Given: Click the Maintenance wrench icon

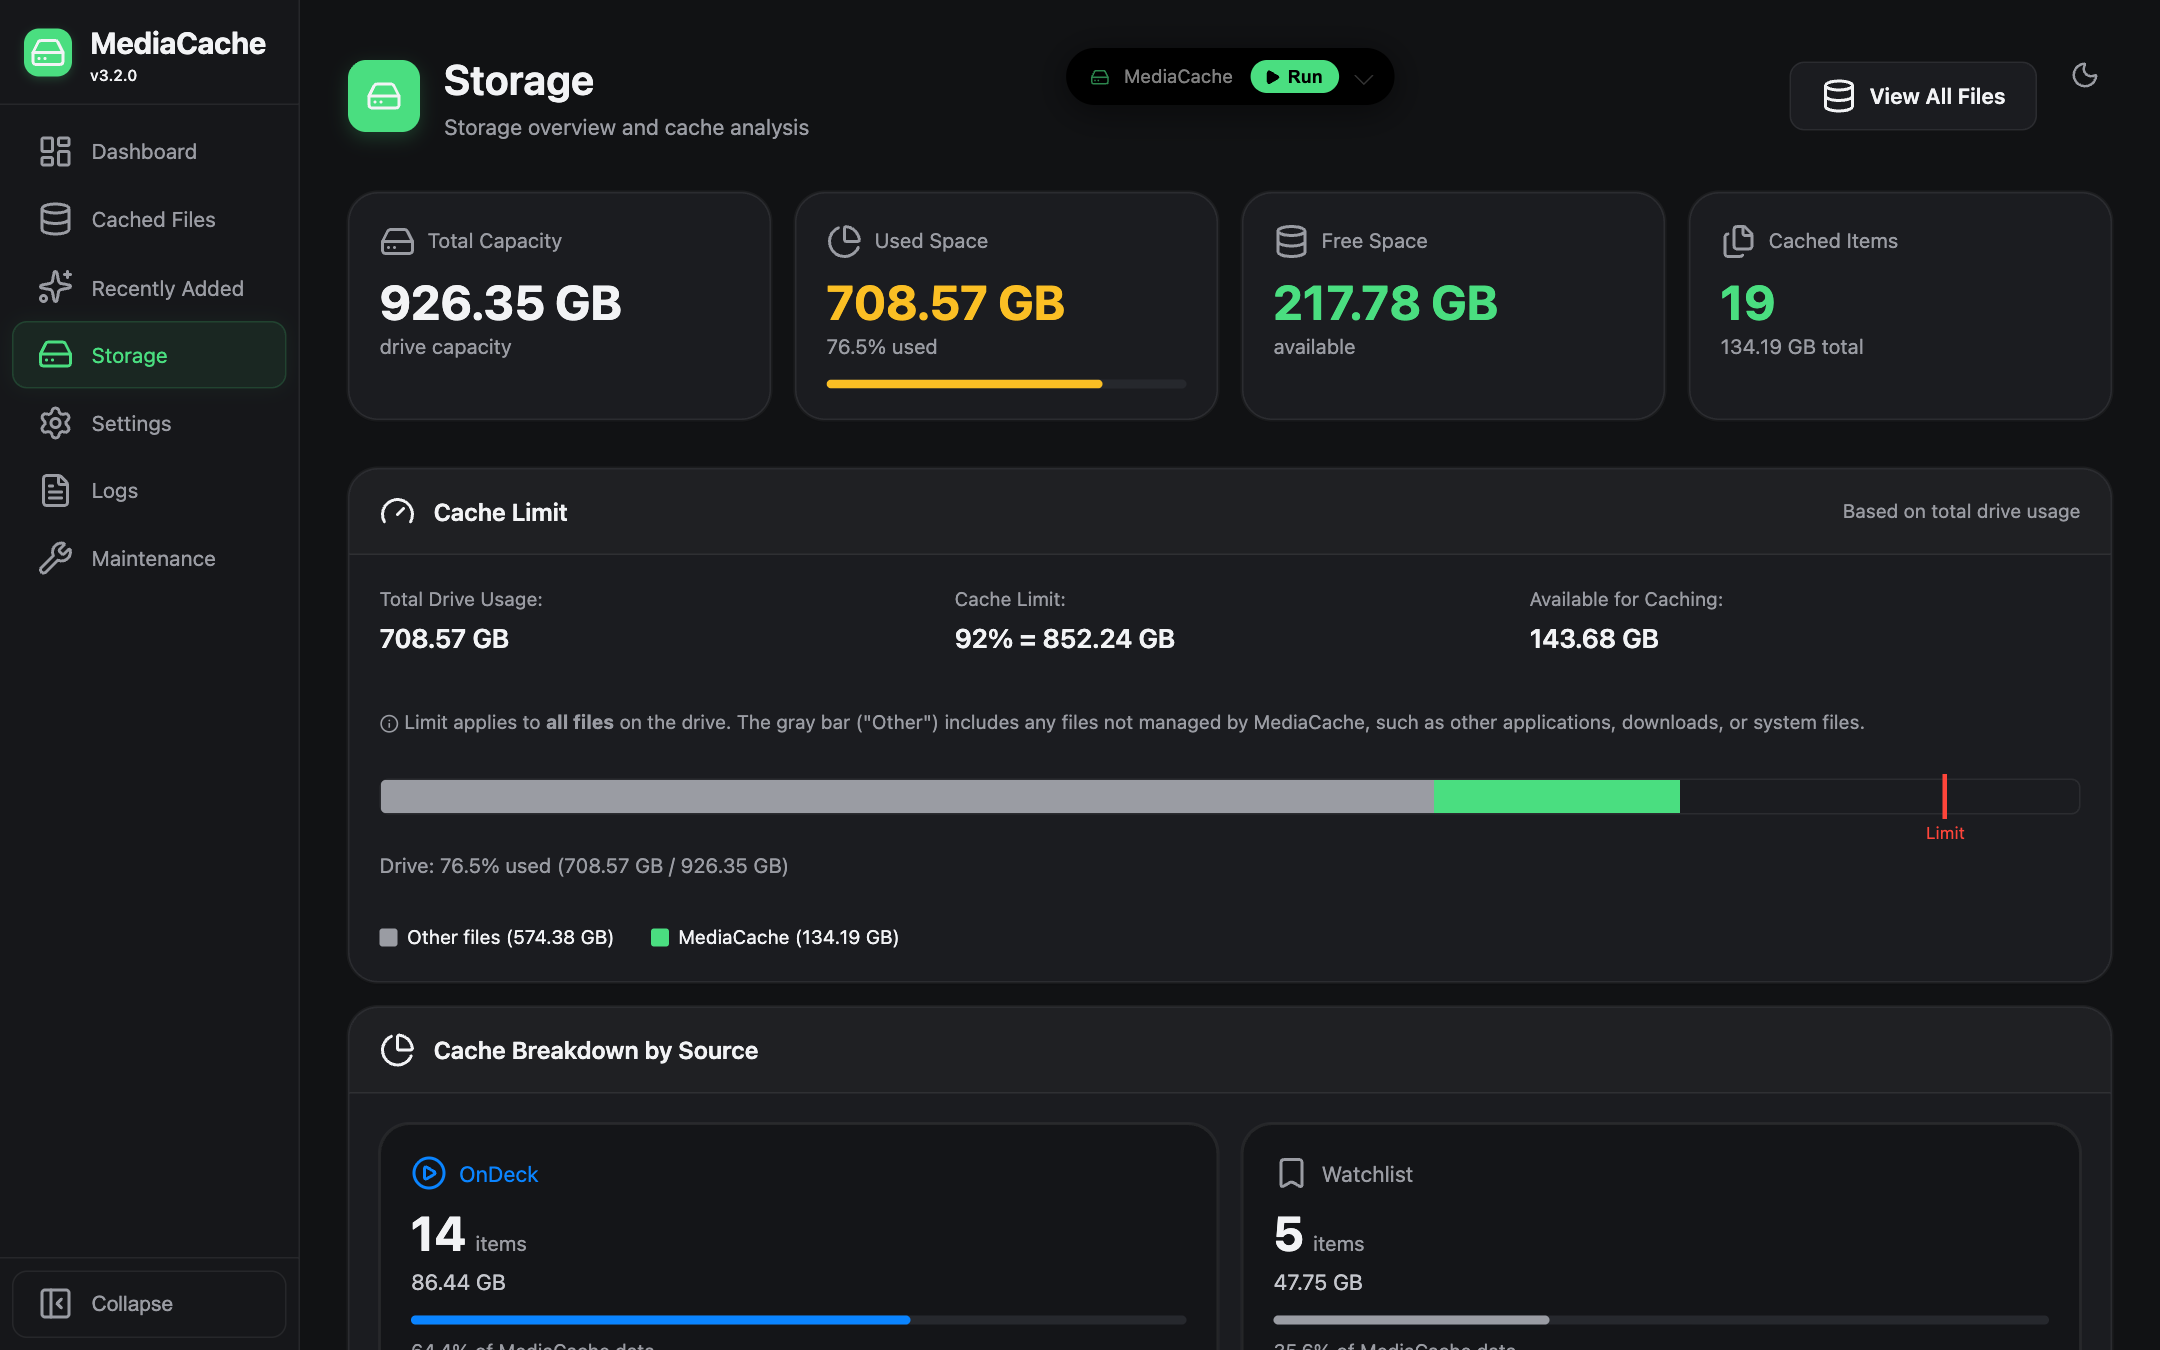Looking at the screenshot, I should tap(55, 558).
